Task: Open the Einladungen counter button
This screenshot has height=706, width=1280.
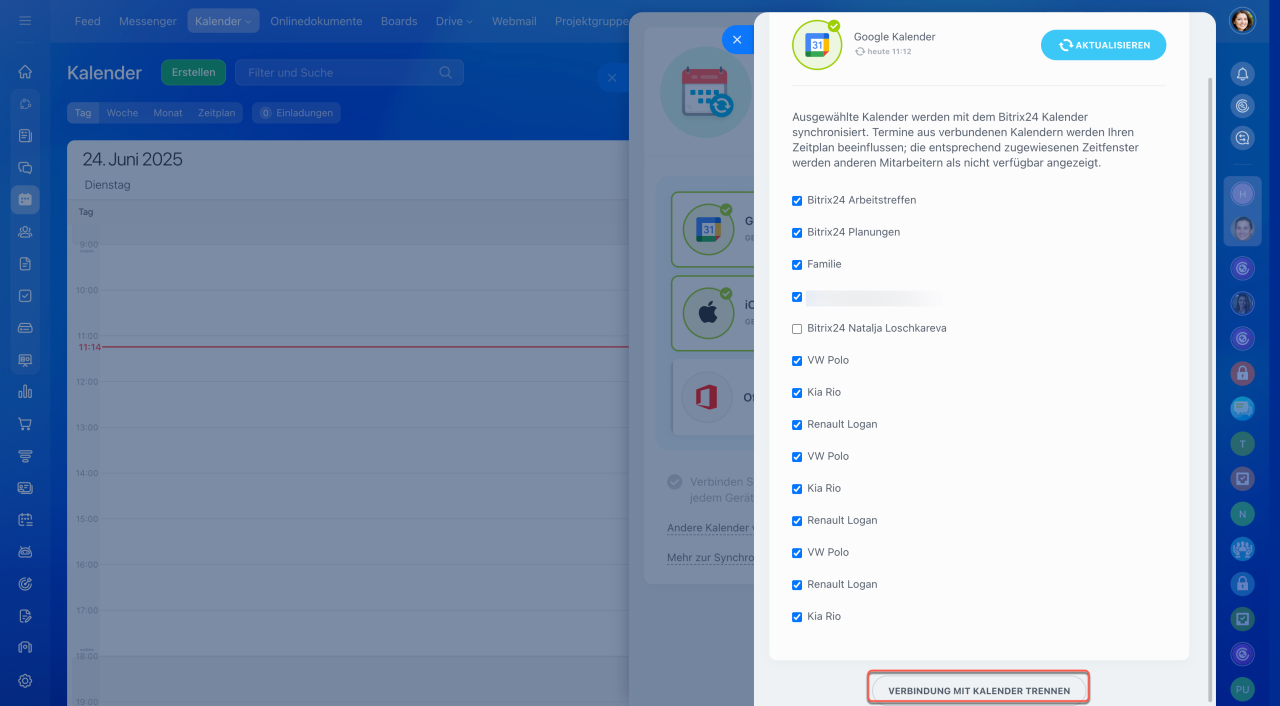Action: click(296, 113)
